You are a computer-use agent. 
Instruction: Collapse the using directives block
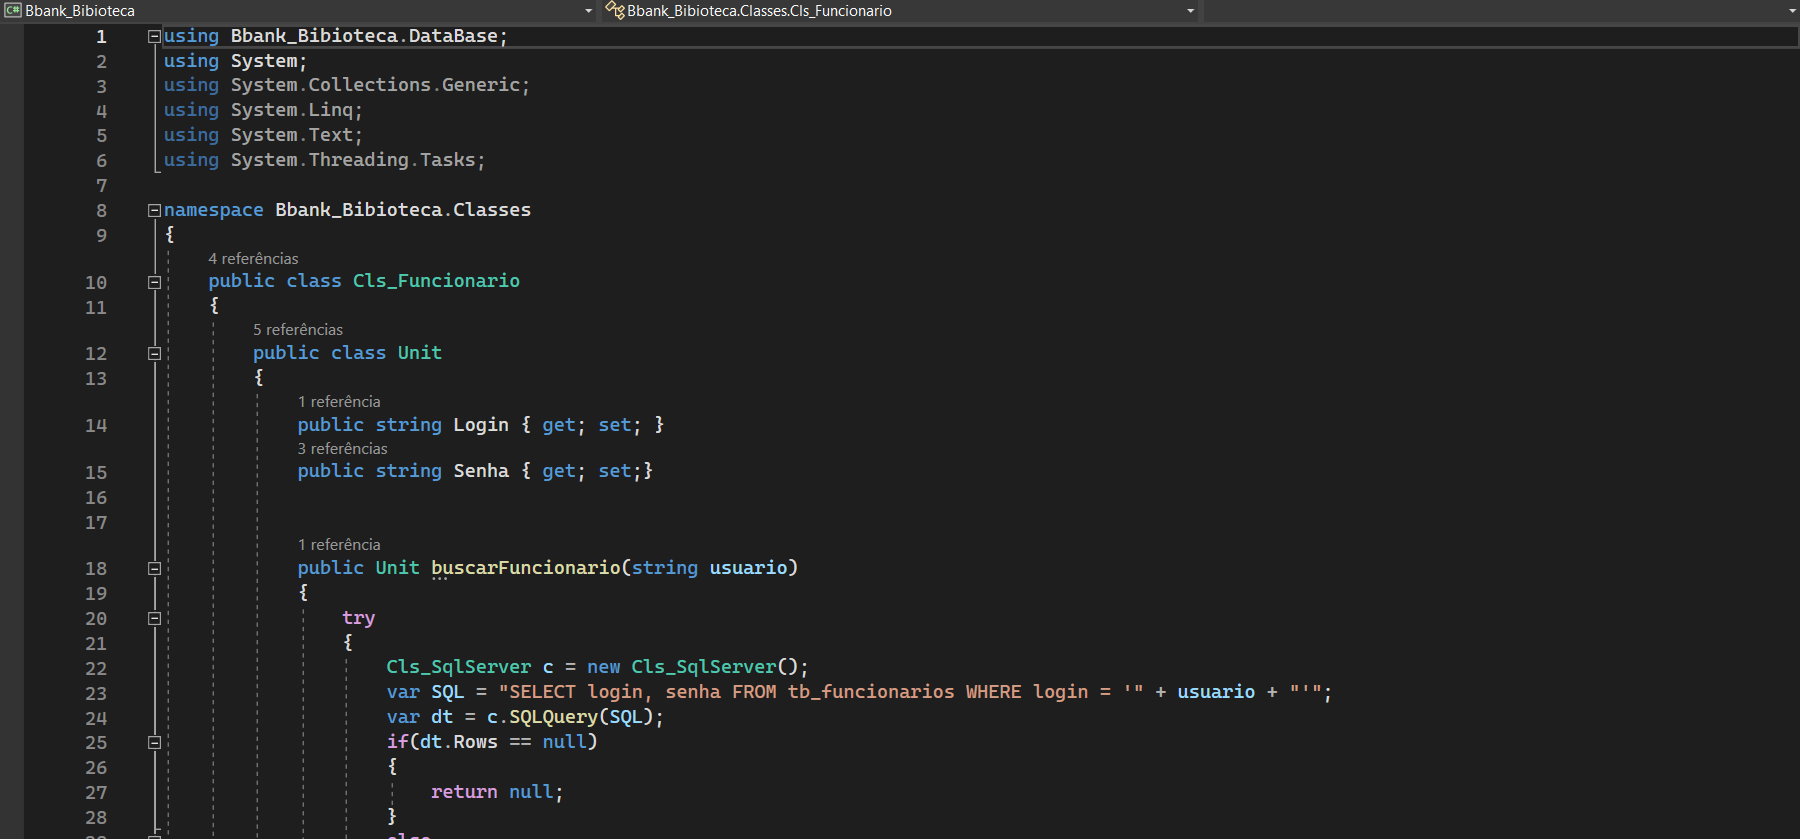(x=154, y=36)
